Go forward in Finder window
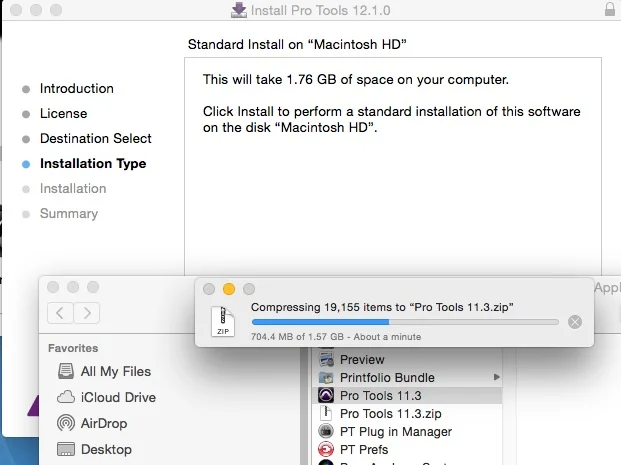The height and width of the screenshot is (465, 621). pos(86,313)
